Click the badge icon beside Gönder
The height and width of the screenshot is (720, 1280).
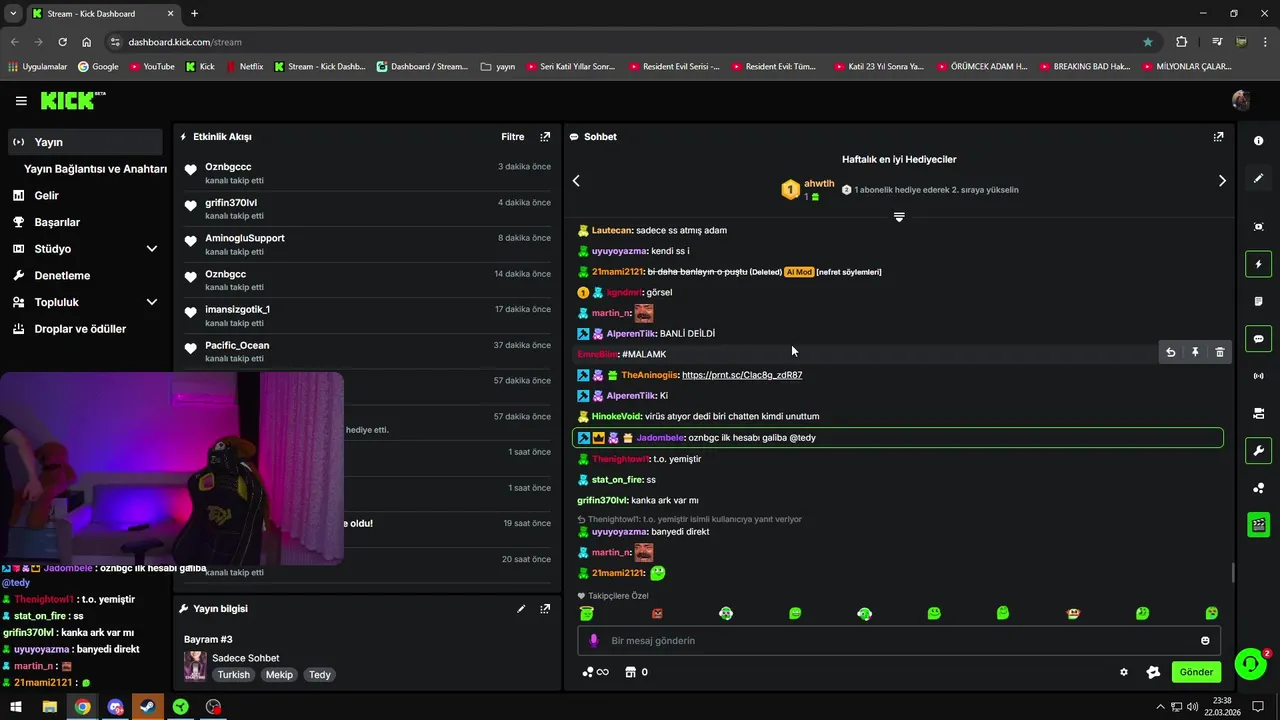click(1153, 672)
